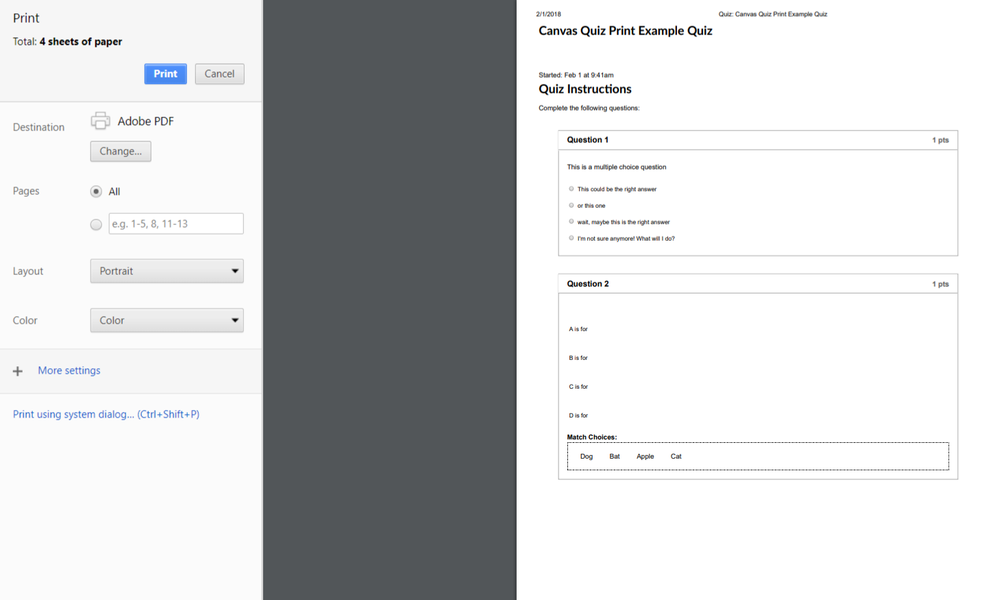999x600 pixels.
Task: Click the Apple match choice
Action: (645, 456)
